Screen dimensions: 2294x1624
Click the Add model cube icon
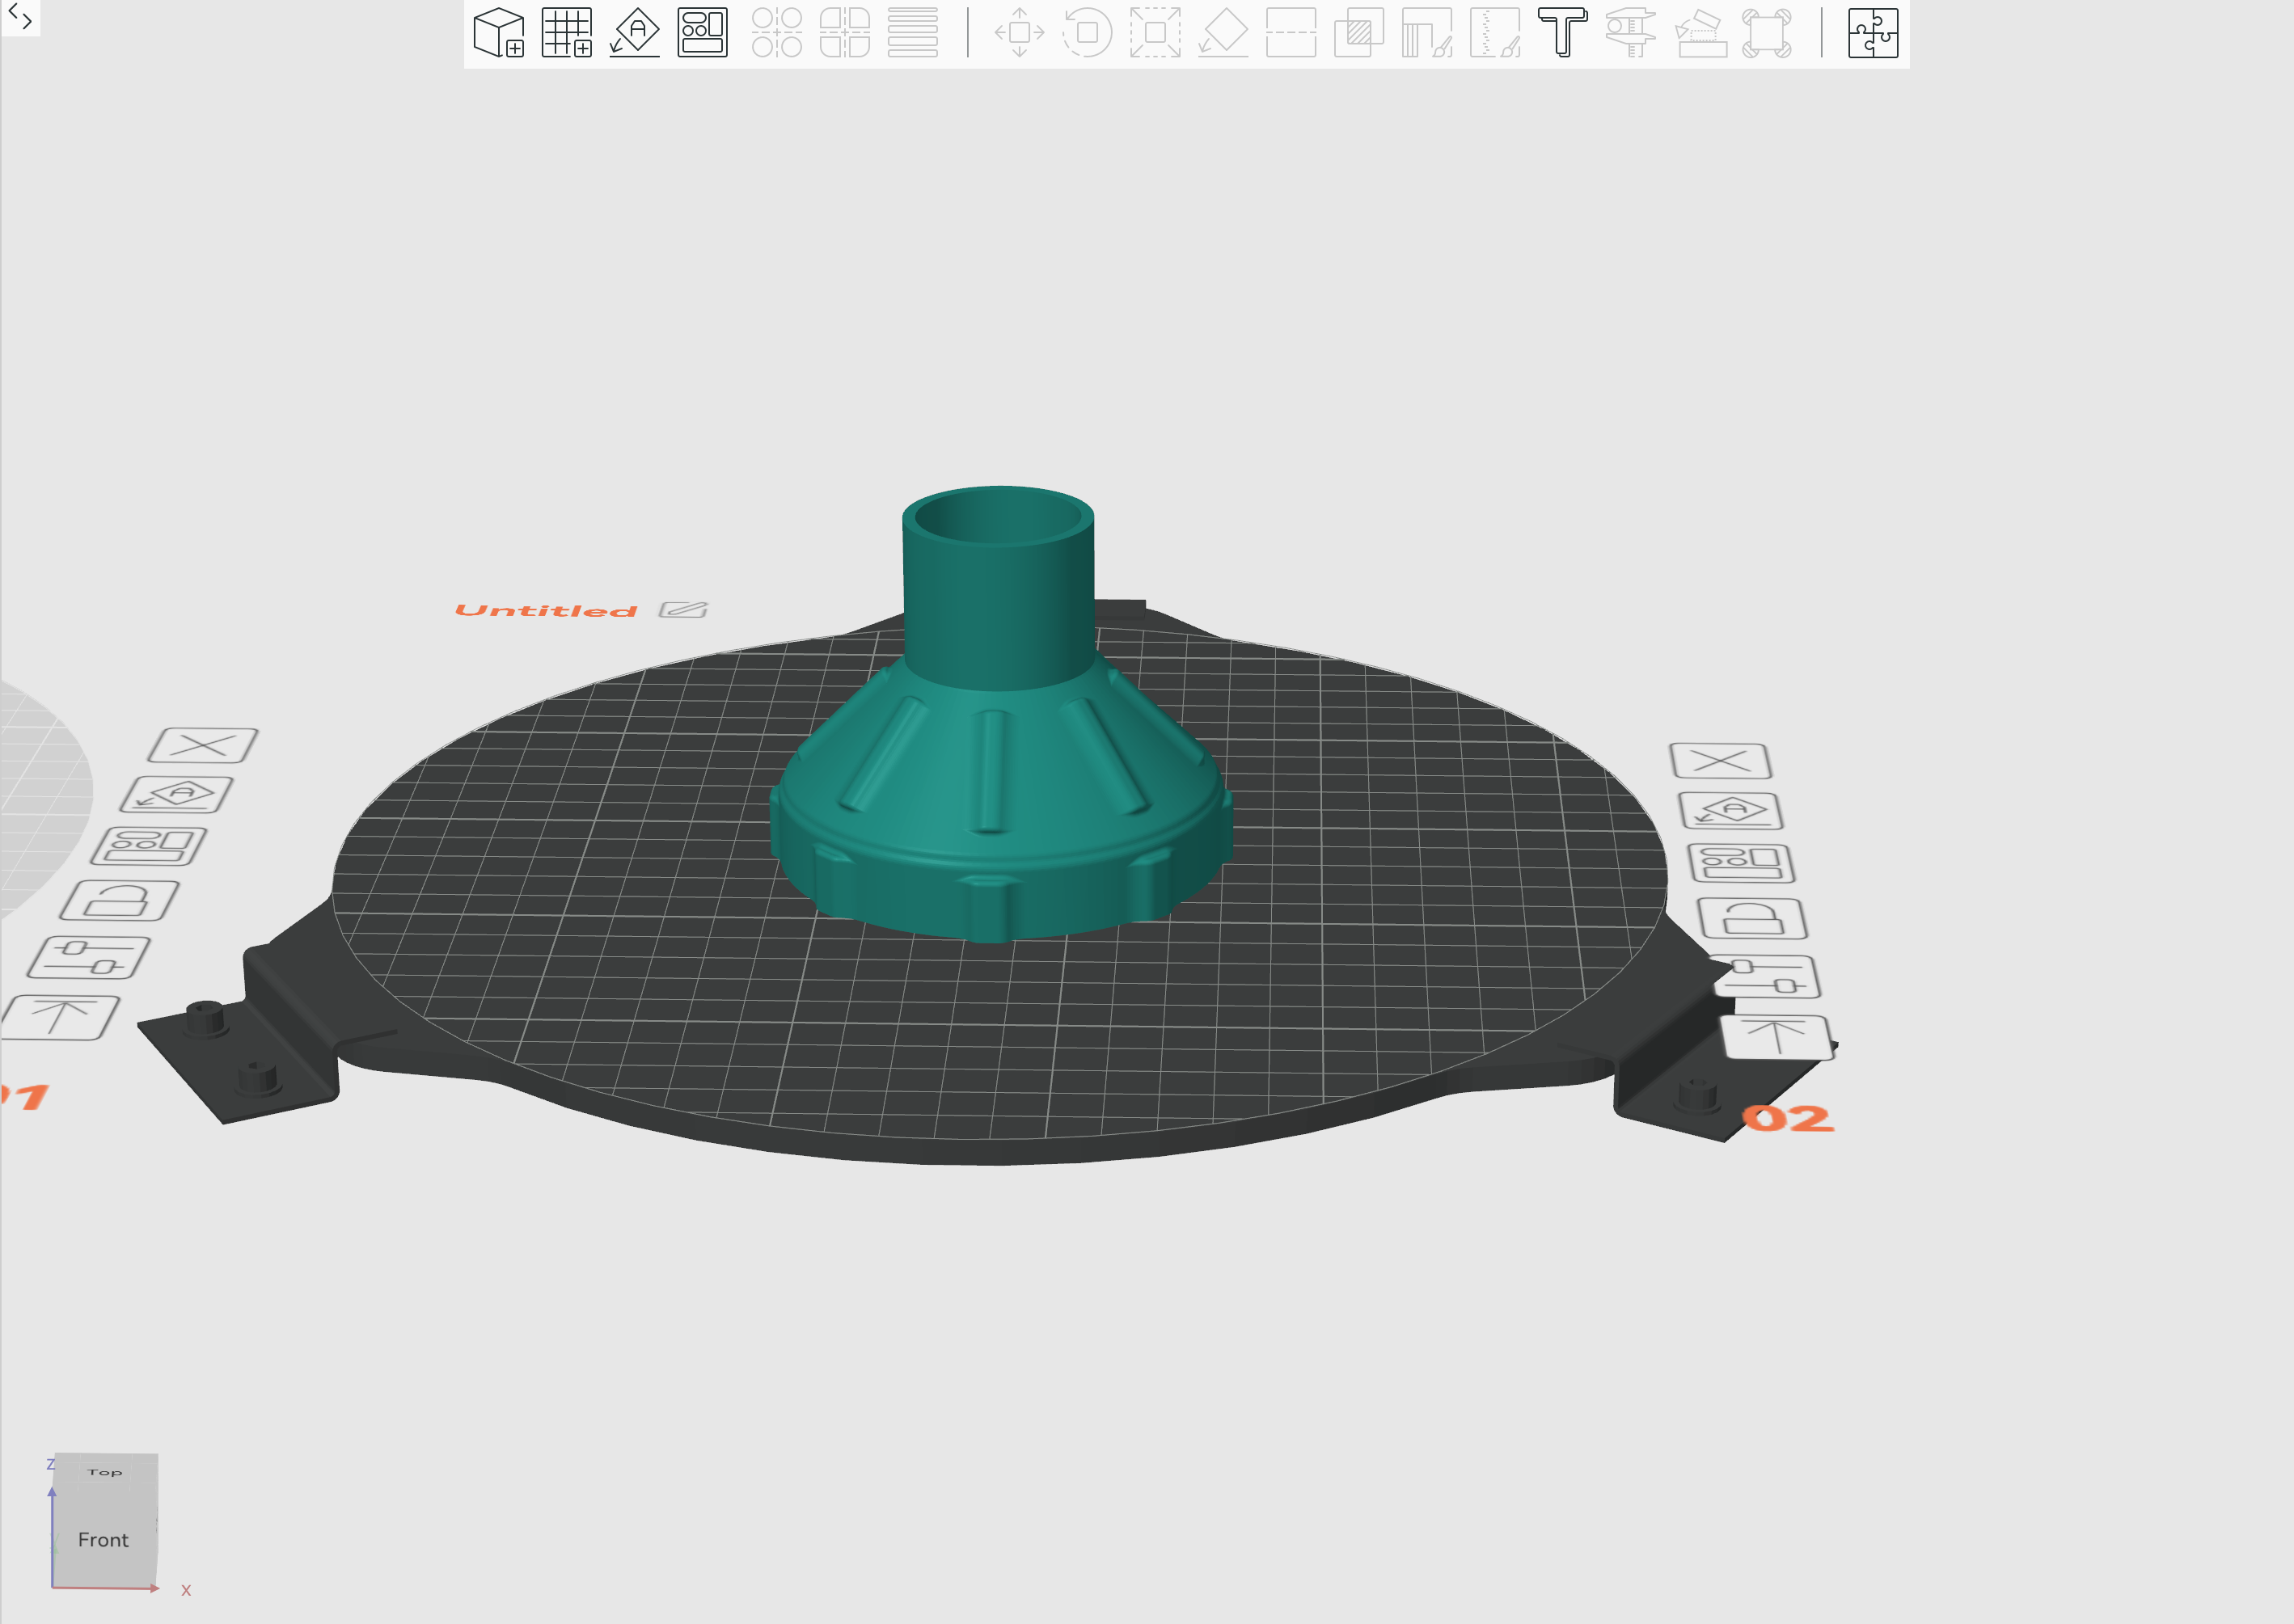(x=499, y=33)
